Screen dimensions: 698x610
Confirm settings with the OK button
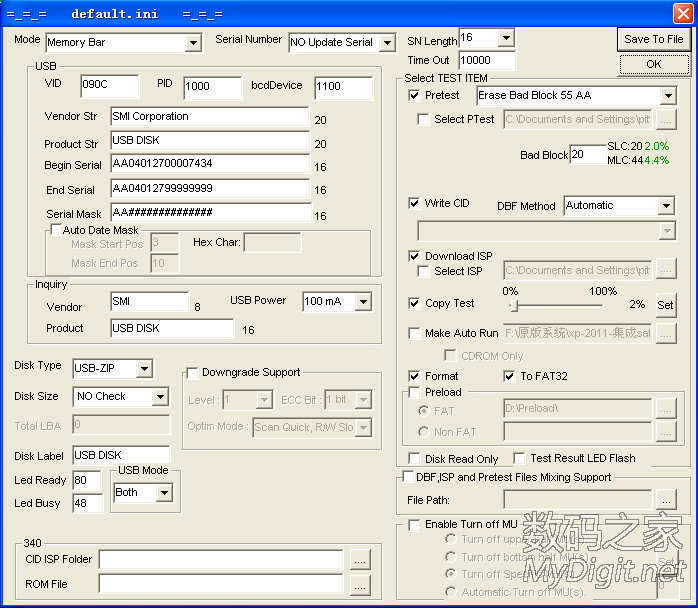[x=653, y=65]
